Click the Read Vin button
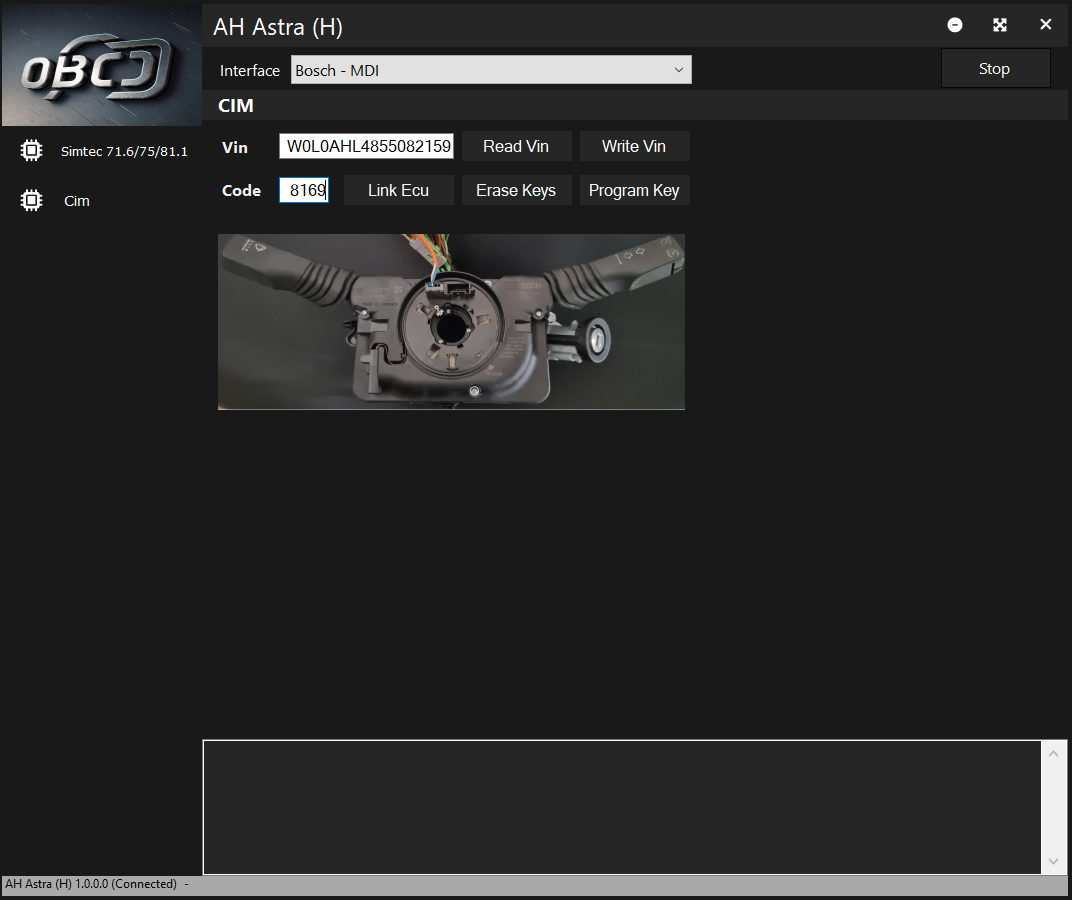The image size is (1072, 900). [x=516, y=146]
